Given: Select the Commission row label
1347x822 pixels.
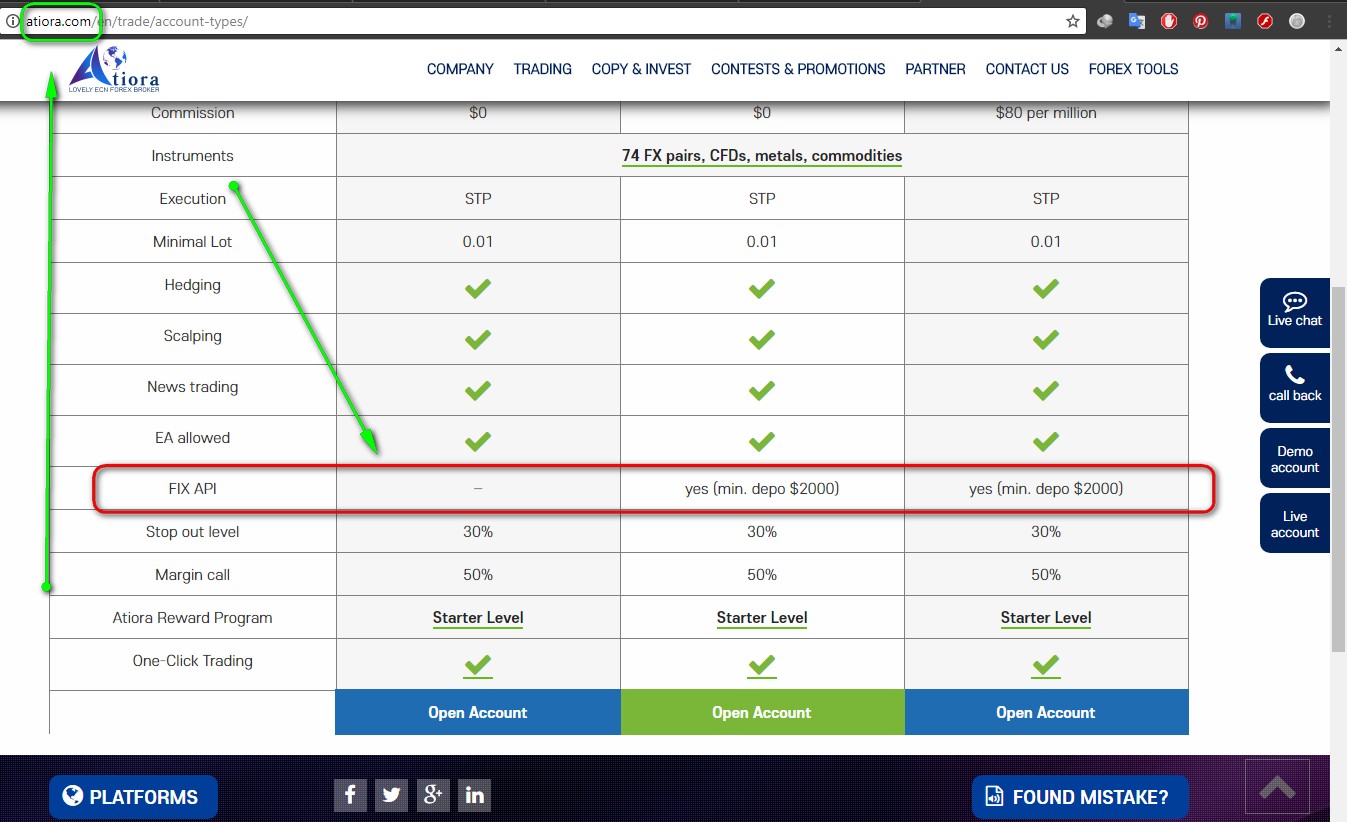Looking at the screenshot, I should click(193, 113).
